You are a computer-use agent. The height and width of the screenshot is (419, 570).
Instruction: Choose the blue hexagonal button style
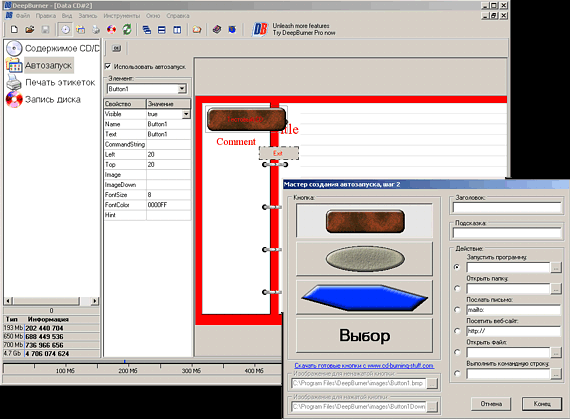pos(364,297)
